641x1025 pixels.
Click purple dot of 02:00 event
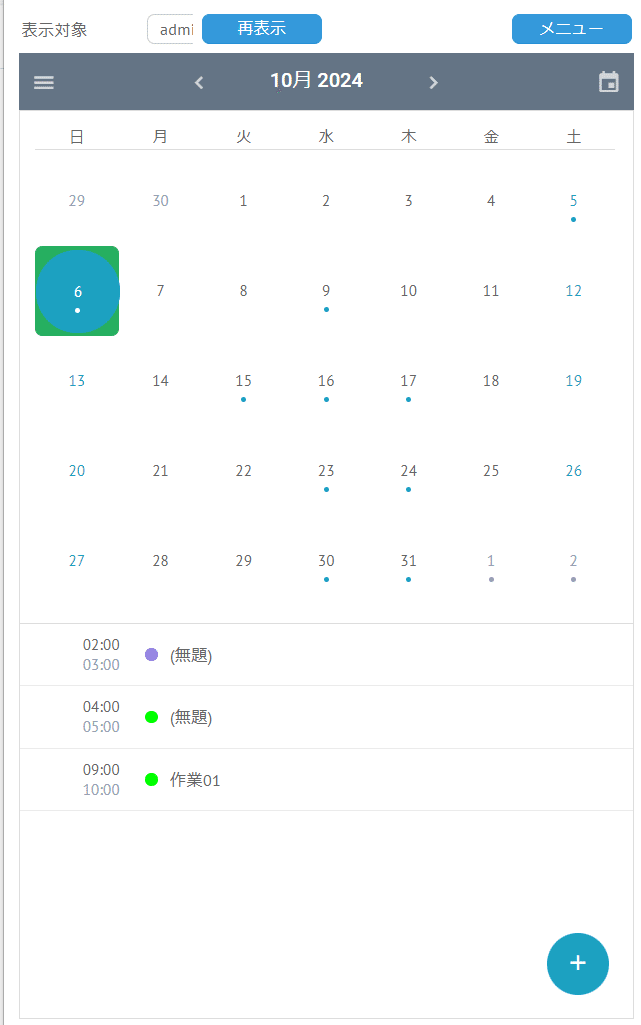152,654
